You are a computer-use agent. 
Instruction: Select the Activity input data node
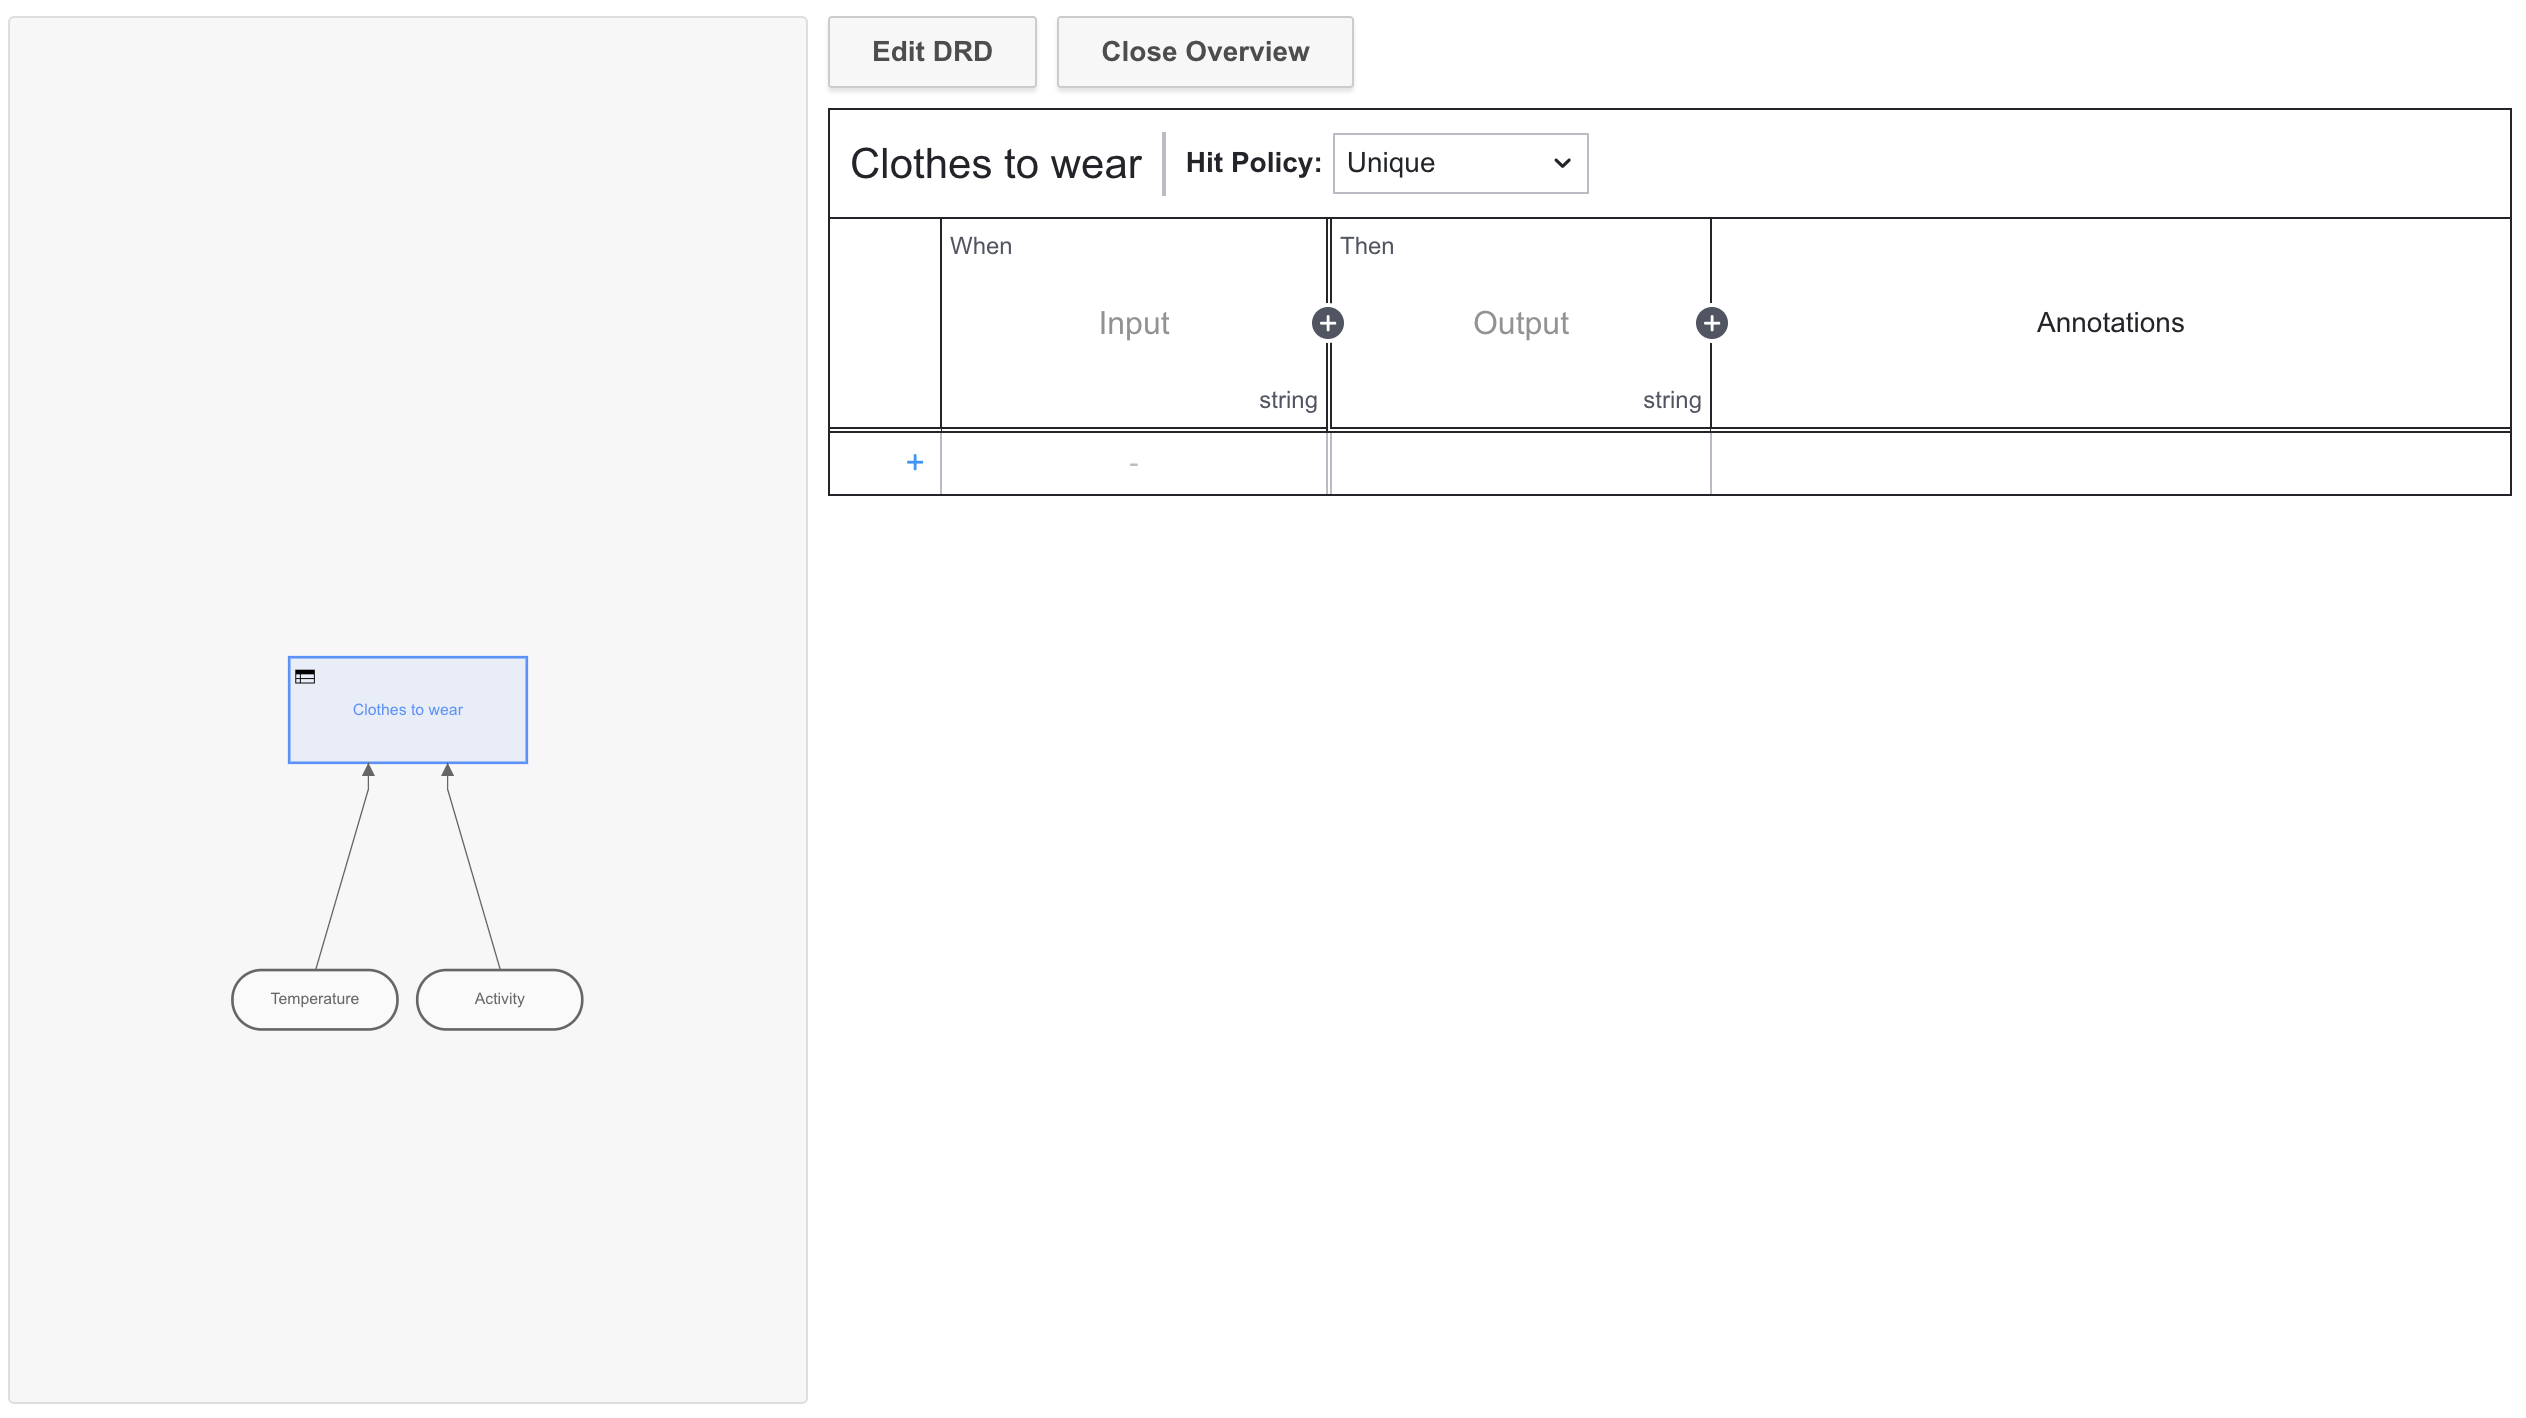pos(499,999)
